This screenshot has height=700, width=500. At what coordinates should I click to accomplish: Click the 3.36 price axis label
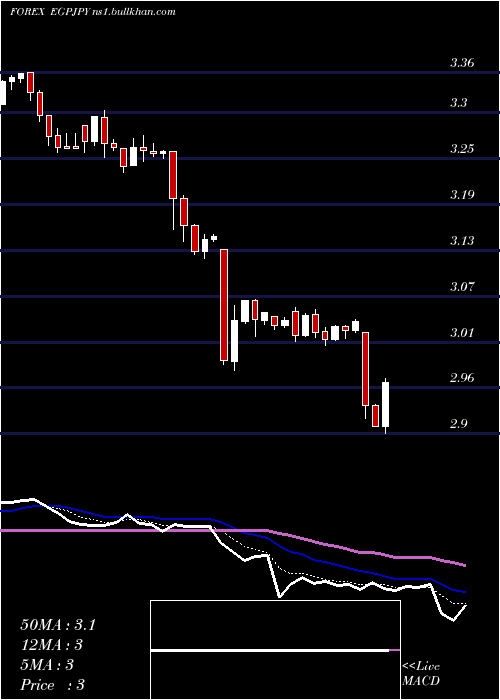[x=462, y=63]
